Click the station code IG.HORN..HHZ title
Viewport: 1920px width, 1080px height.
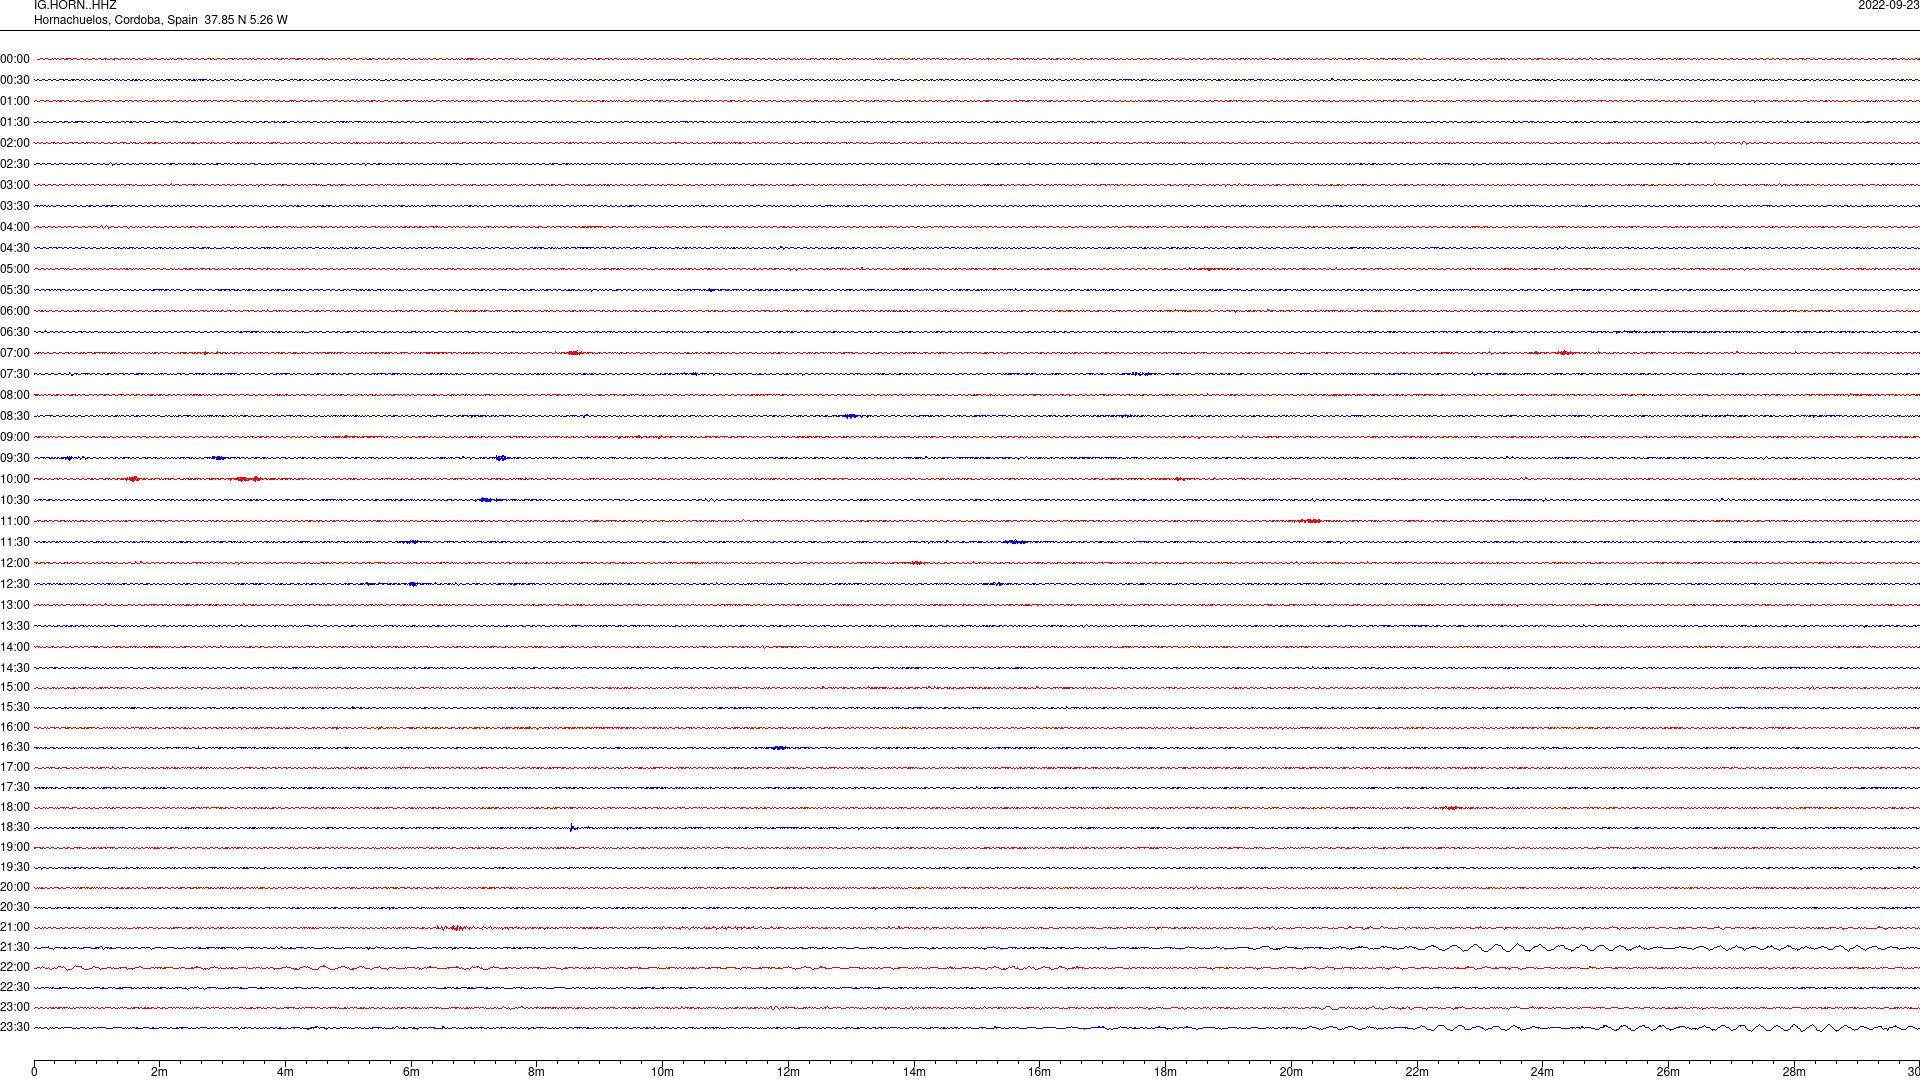(x=75, y=6)
